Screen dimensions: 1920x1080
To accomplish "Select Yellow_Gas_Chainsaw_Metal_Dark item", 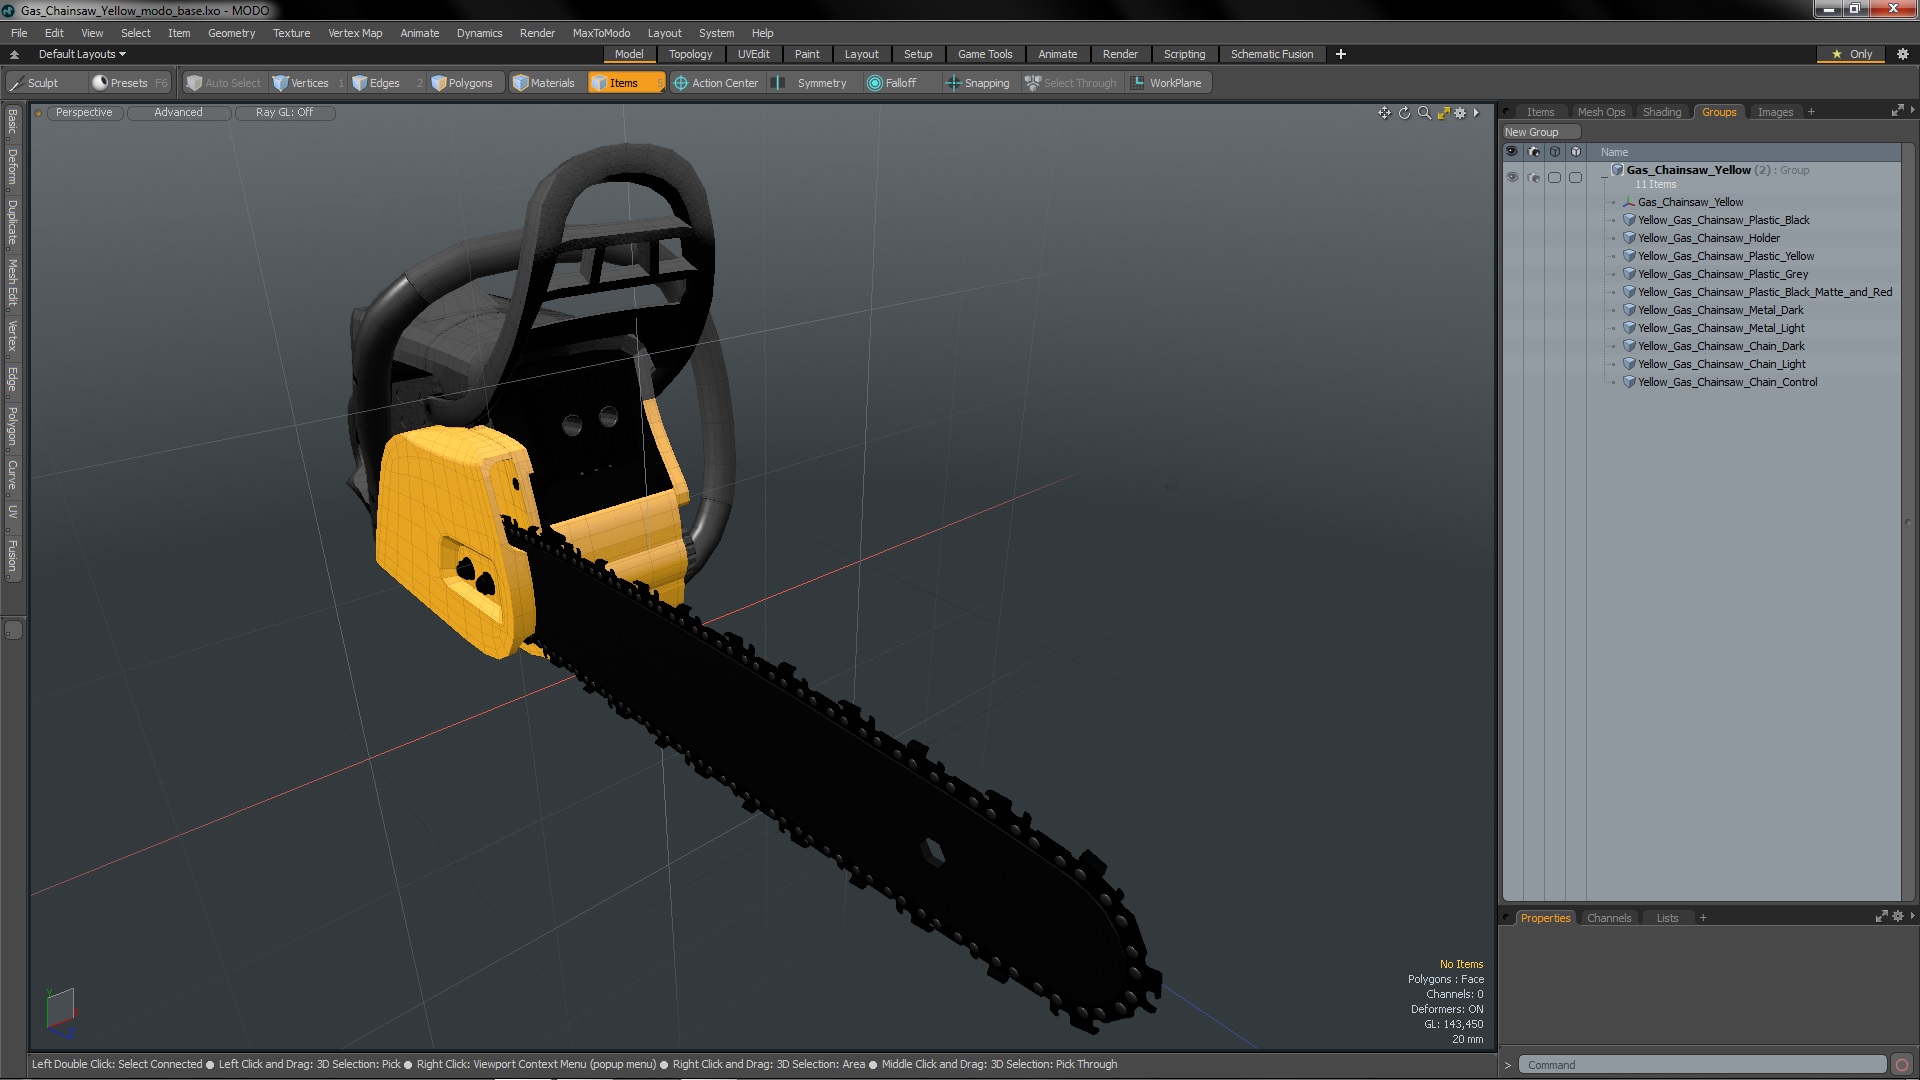I will [1720, 310].
